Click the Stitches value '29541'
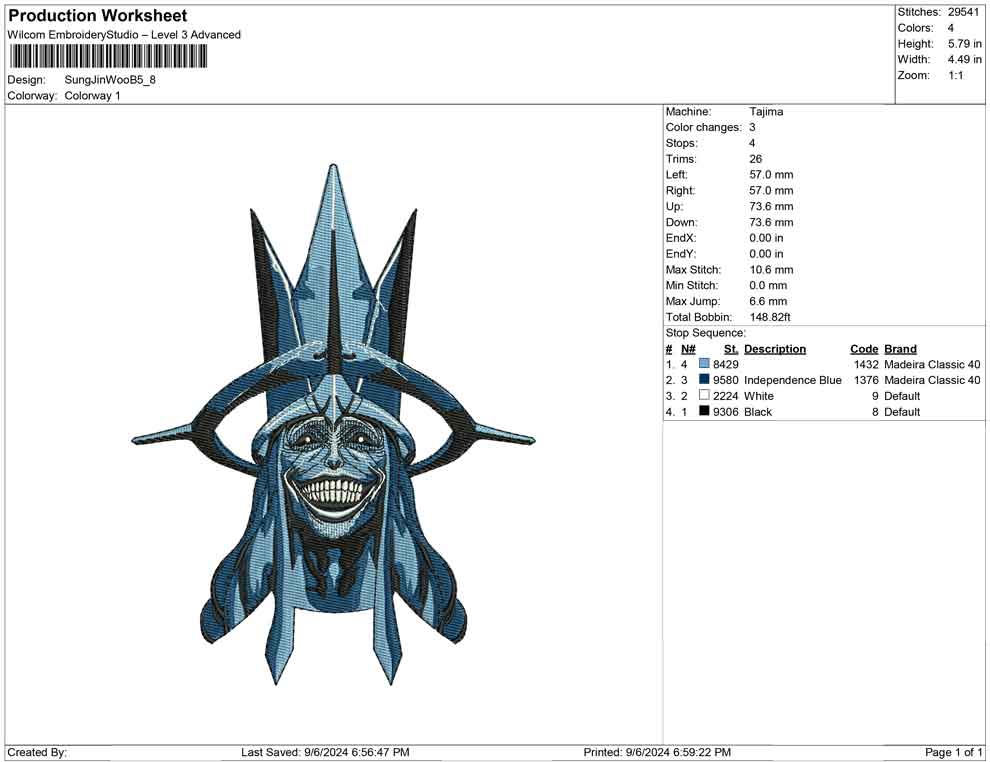This screenshot has width=990, height=762. [963, 12]
